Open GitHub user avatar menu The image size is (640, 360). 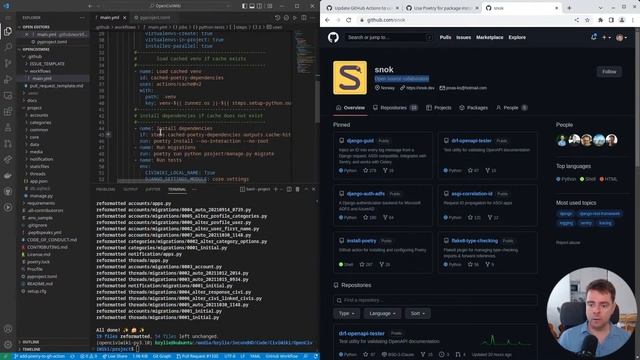tap(622, 38)
